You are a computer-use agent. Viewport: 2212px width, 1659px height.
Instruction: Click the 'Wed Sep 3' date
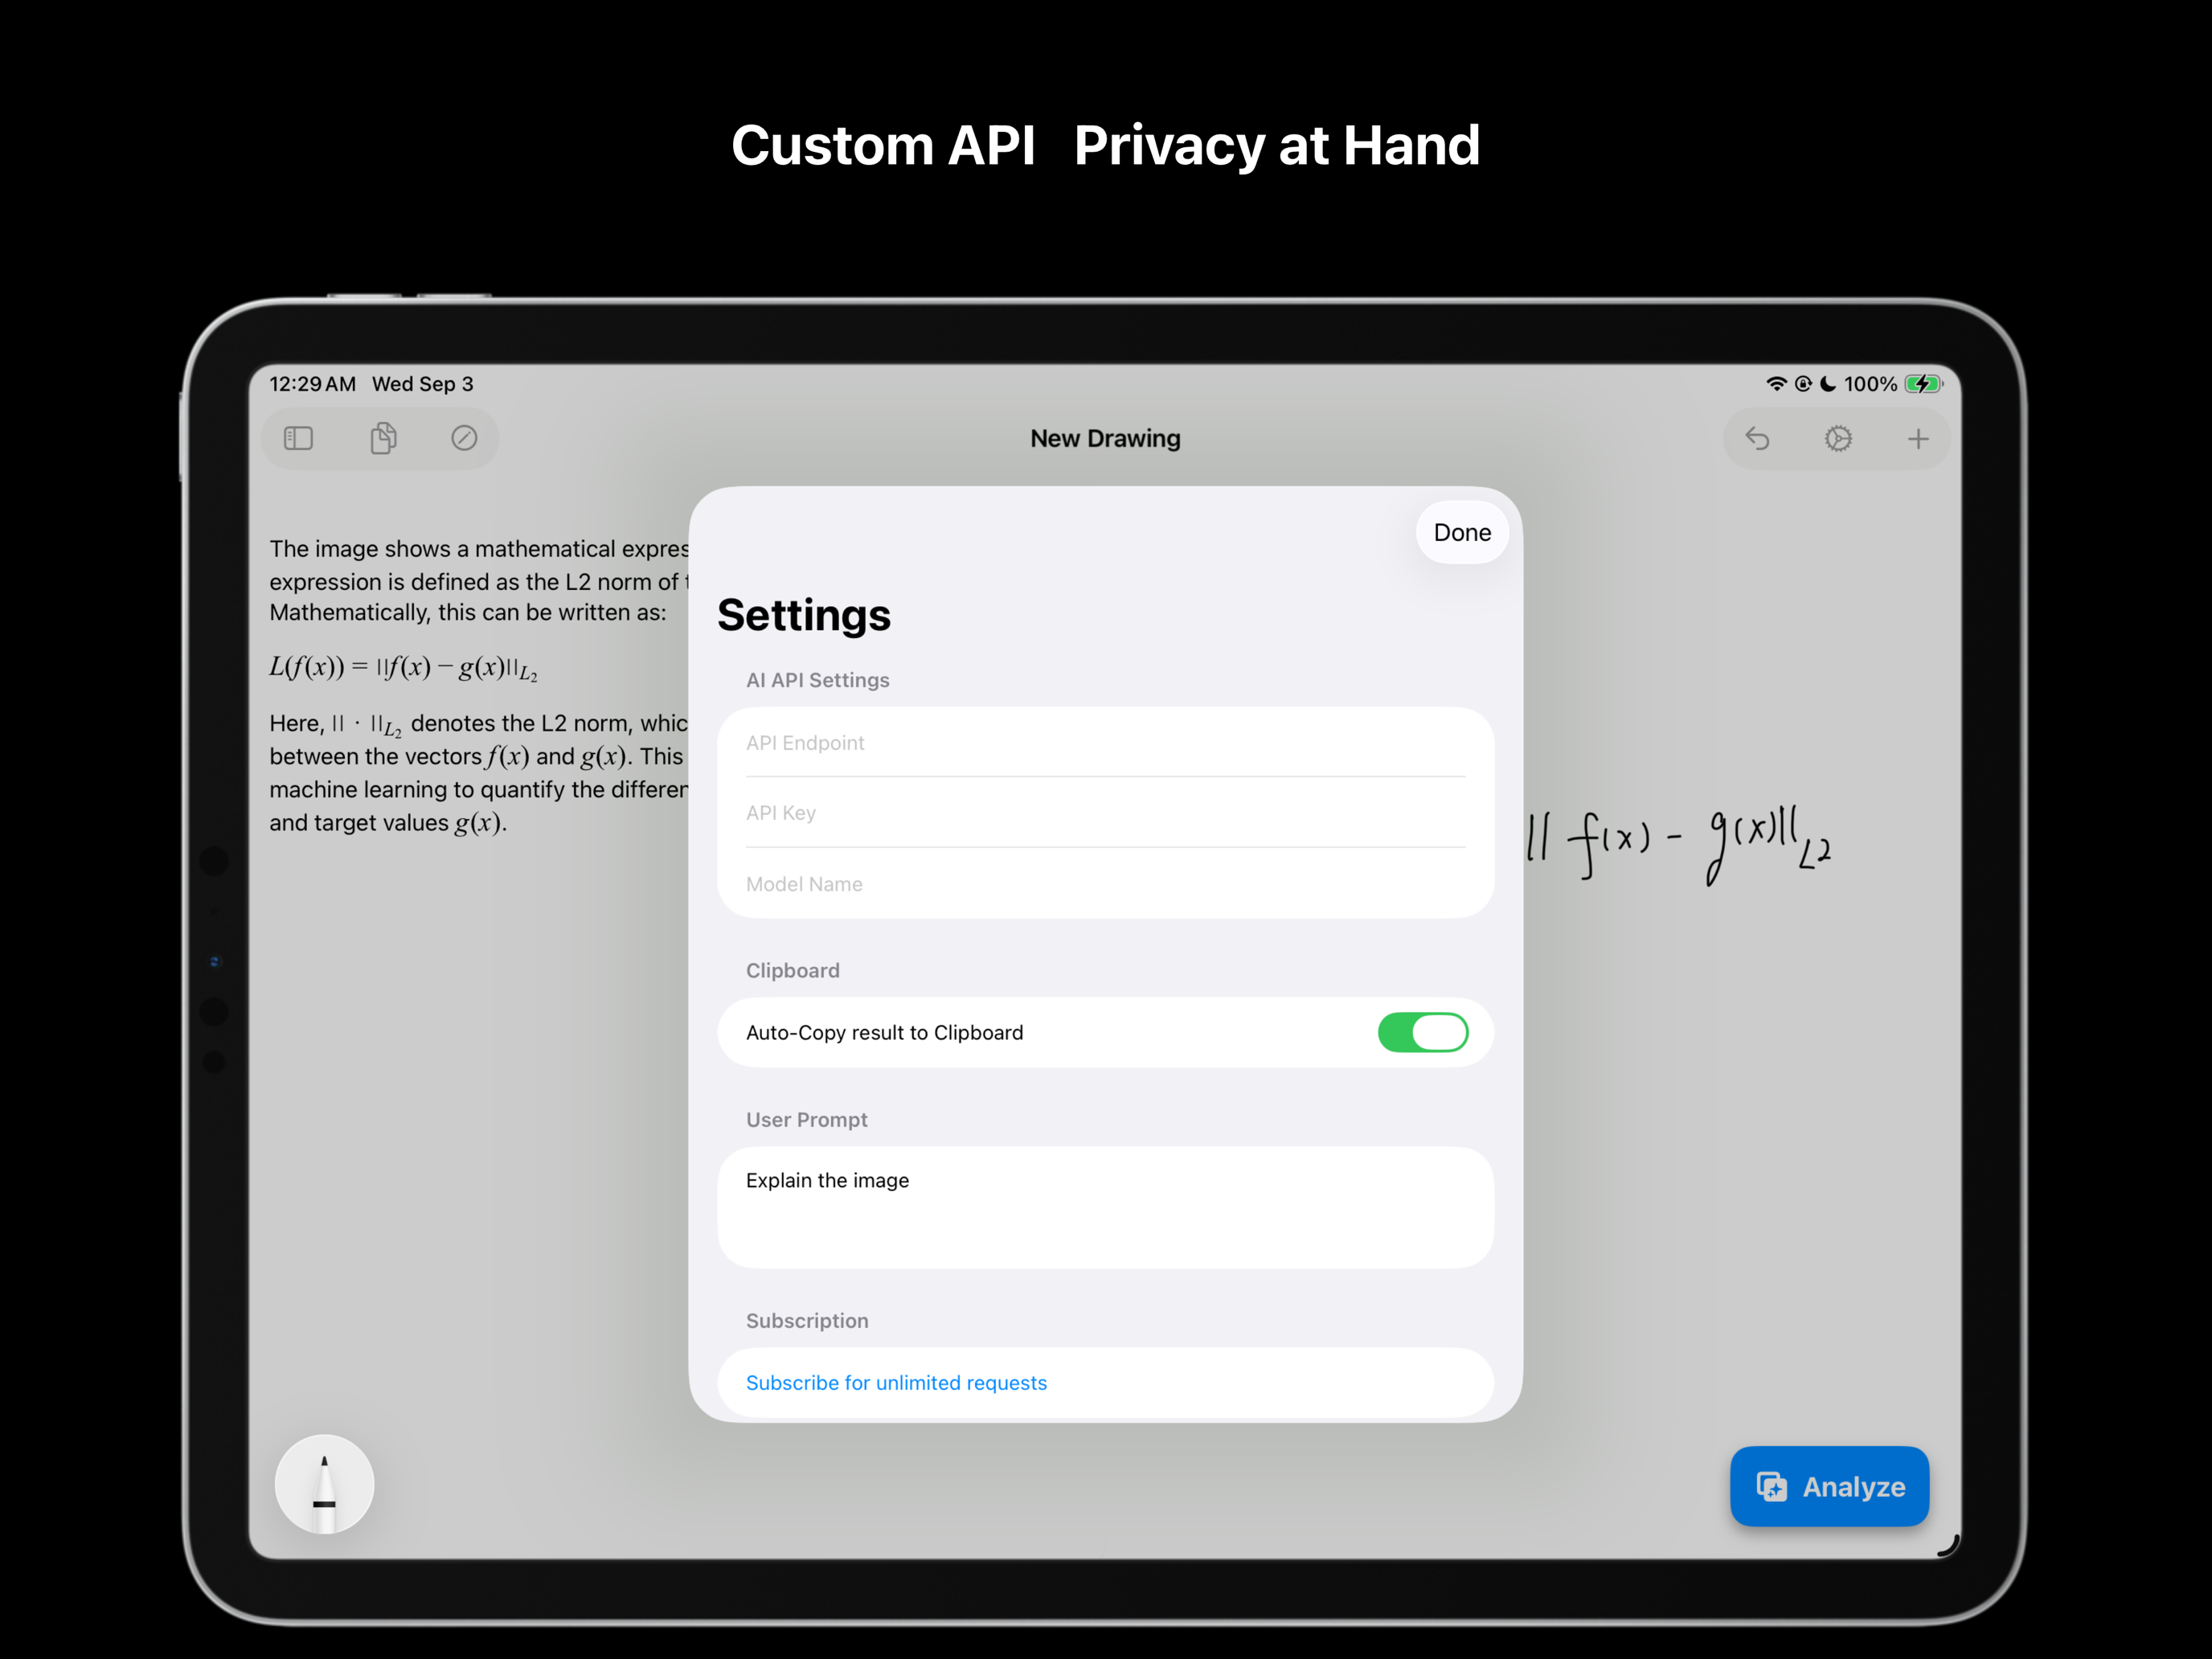[x=423, y=384]
